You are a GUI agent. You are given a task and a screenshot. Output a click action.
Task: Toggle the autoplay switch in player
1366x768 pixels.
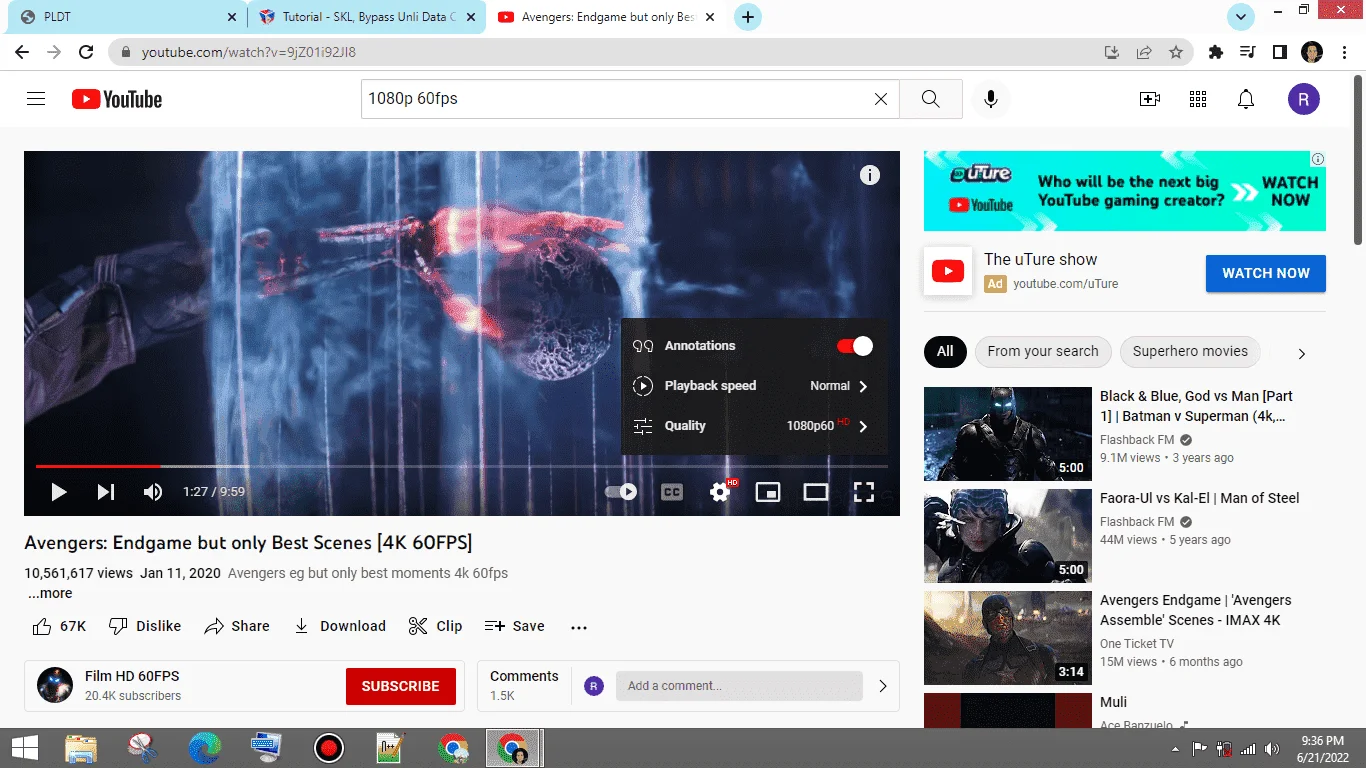[621, 492]
